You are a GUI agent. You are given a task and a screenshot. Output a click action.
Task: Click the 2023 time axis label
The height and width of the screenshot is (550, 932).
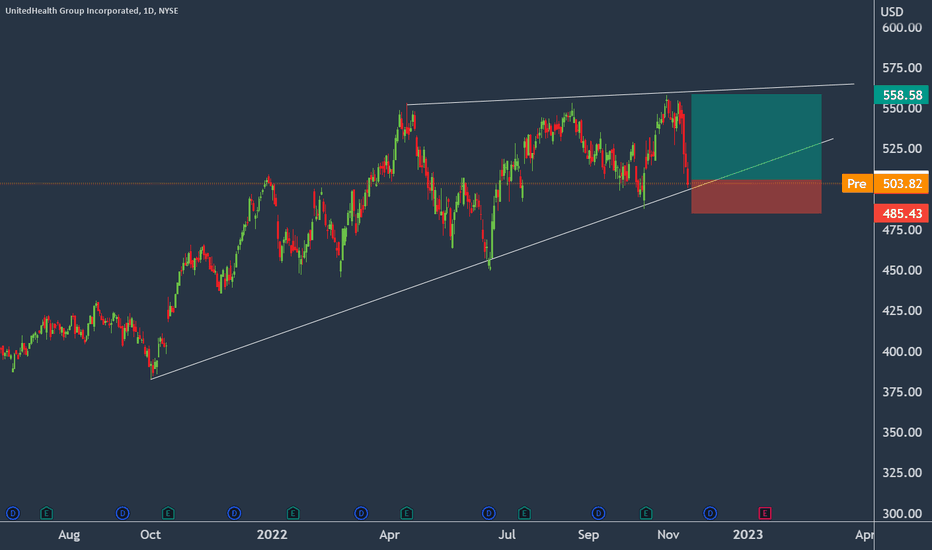pos(748,535)
